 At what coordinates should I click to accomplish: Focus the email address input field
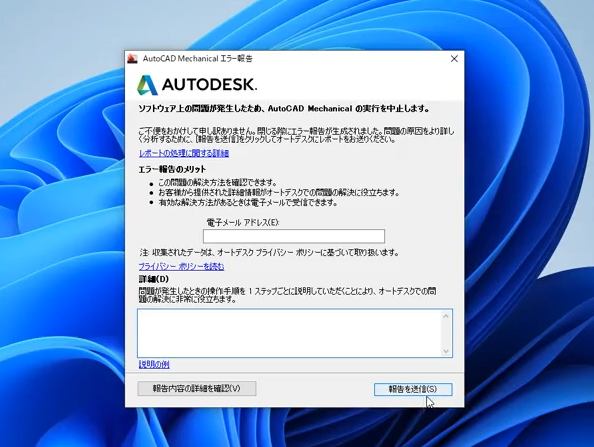[294, 236]
